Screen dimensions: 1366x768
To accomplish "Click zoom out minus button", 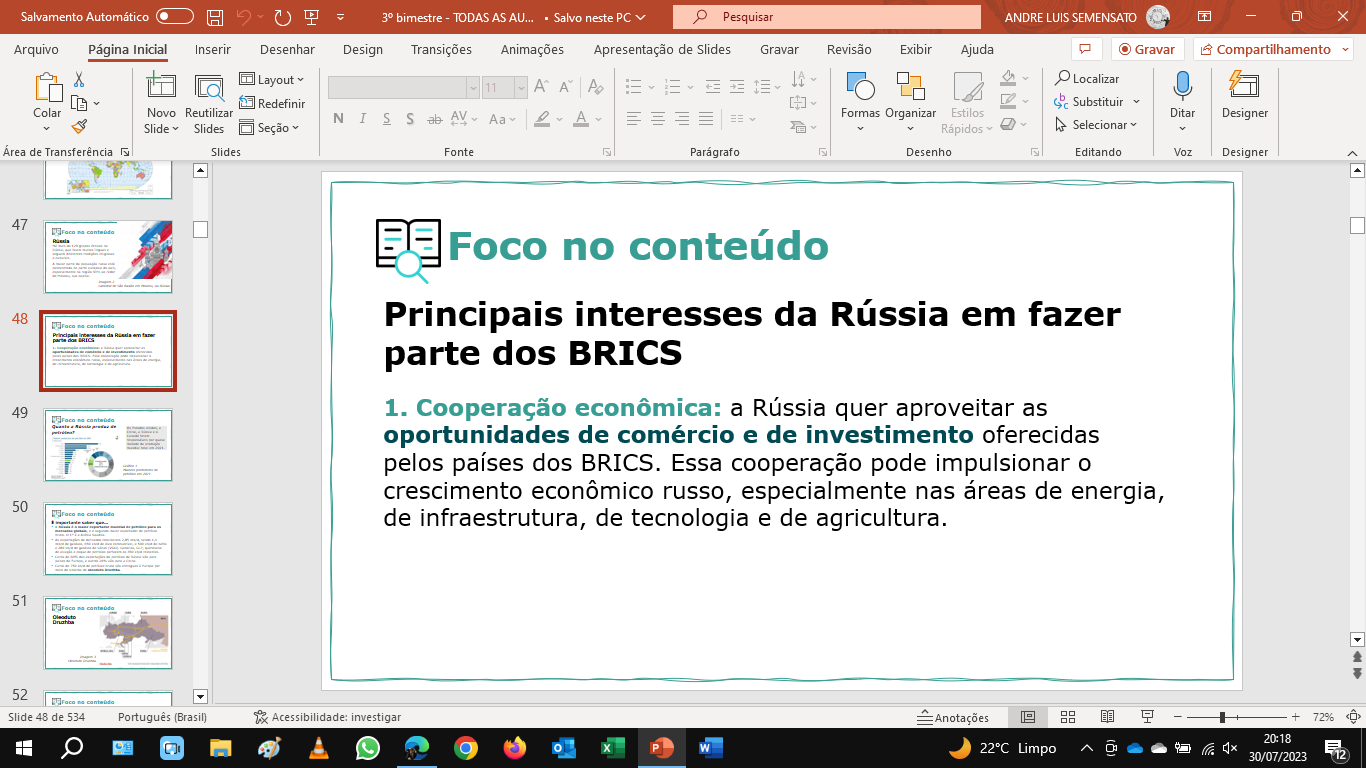I will [1176, 717].
